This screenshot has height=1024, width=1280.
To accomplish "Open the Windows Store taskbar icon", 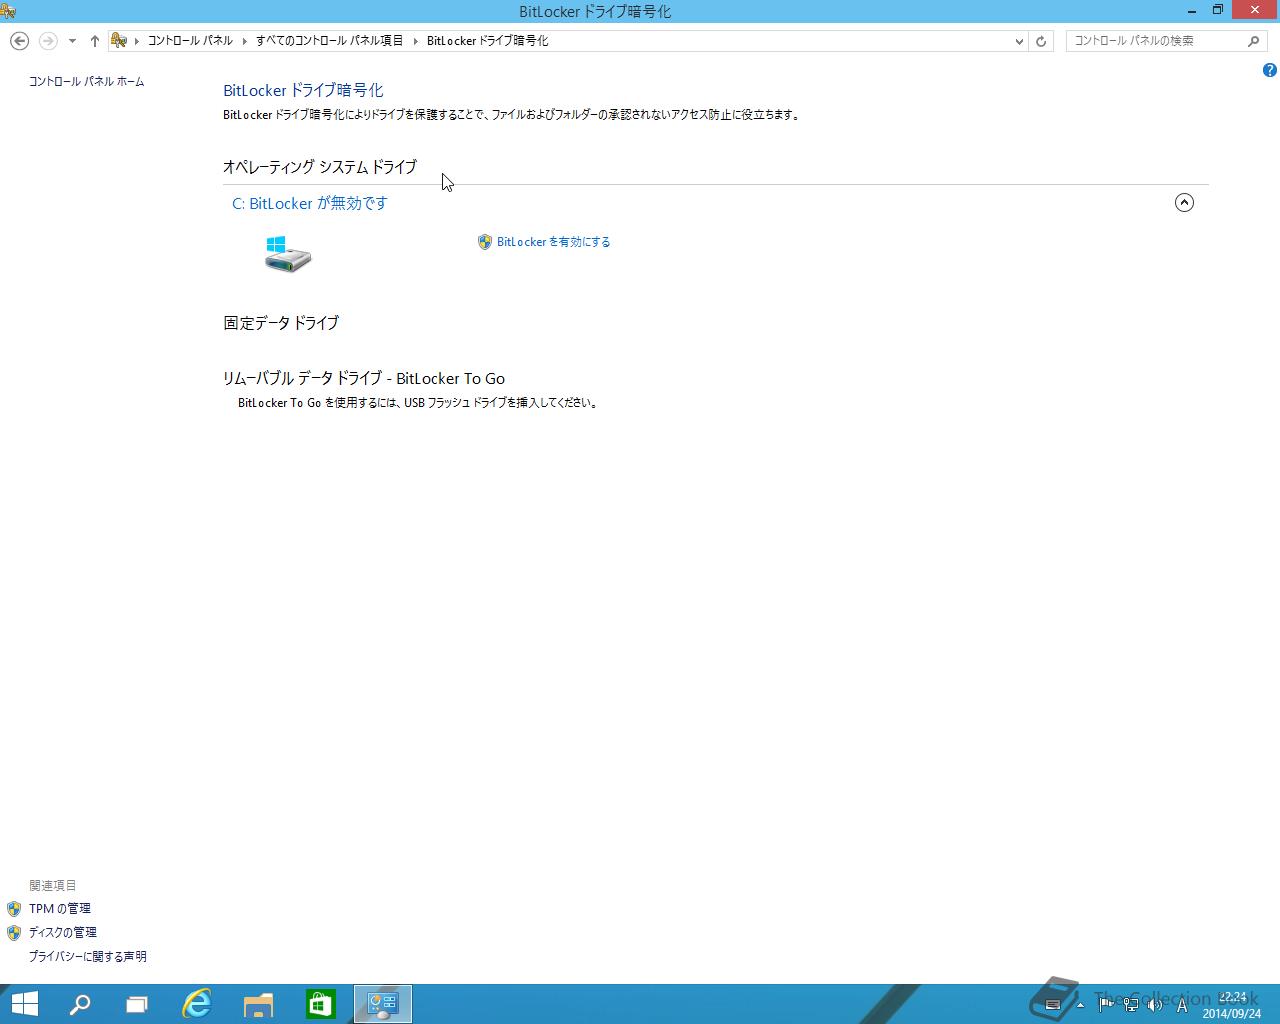I will point(321,1004).
